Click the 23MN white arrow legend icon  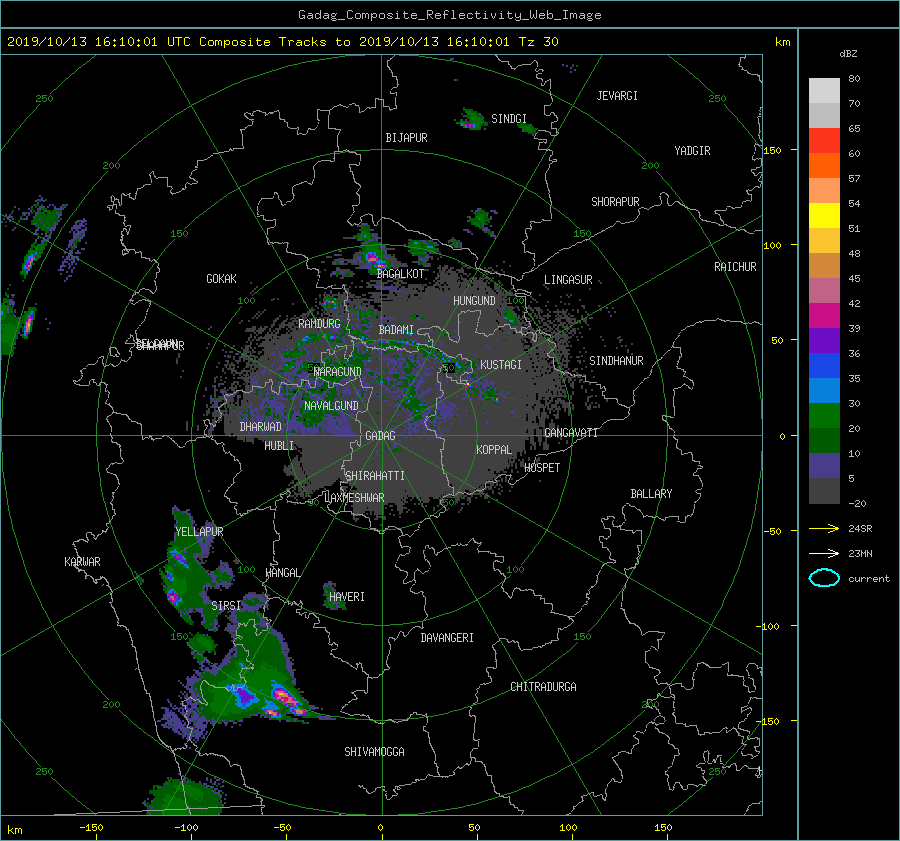(x=824, y=553)
